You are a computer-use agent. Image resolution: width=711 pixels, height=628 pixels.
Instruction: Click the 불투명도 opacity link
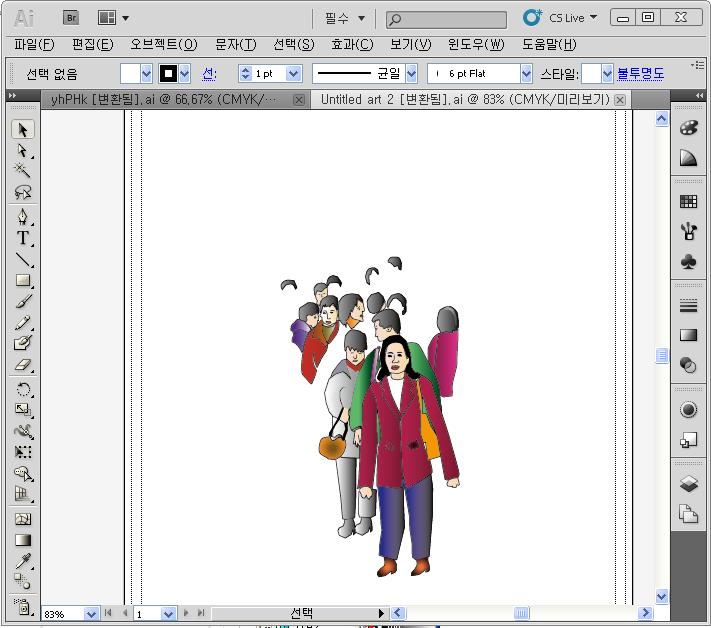tap(641, 73)
